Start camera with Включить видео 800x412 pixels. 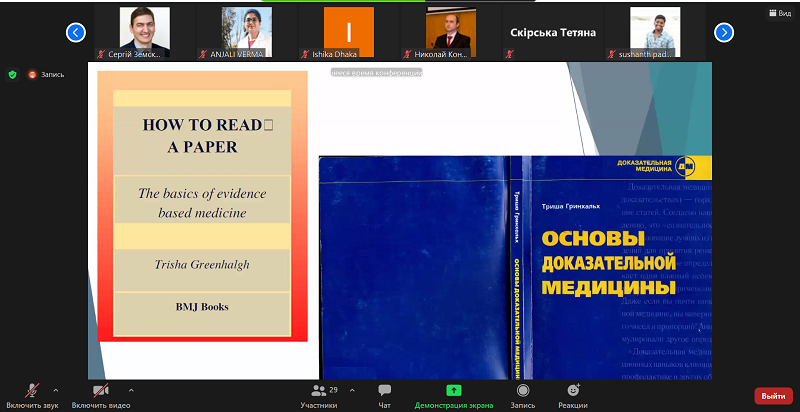101,396
